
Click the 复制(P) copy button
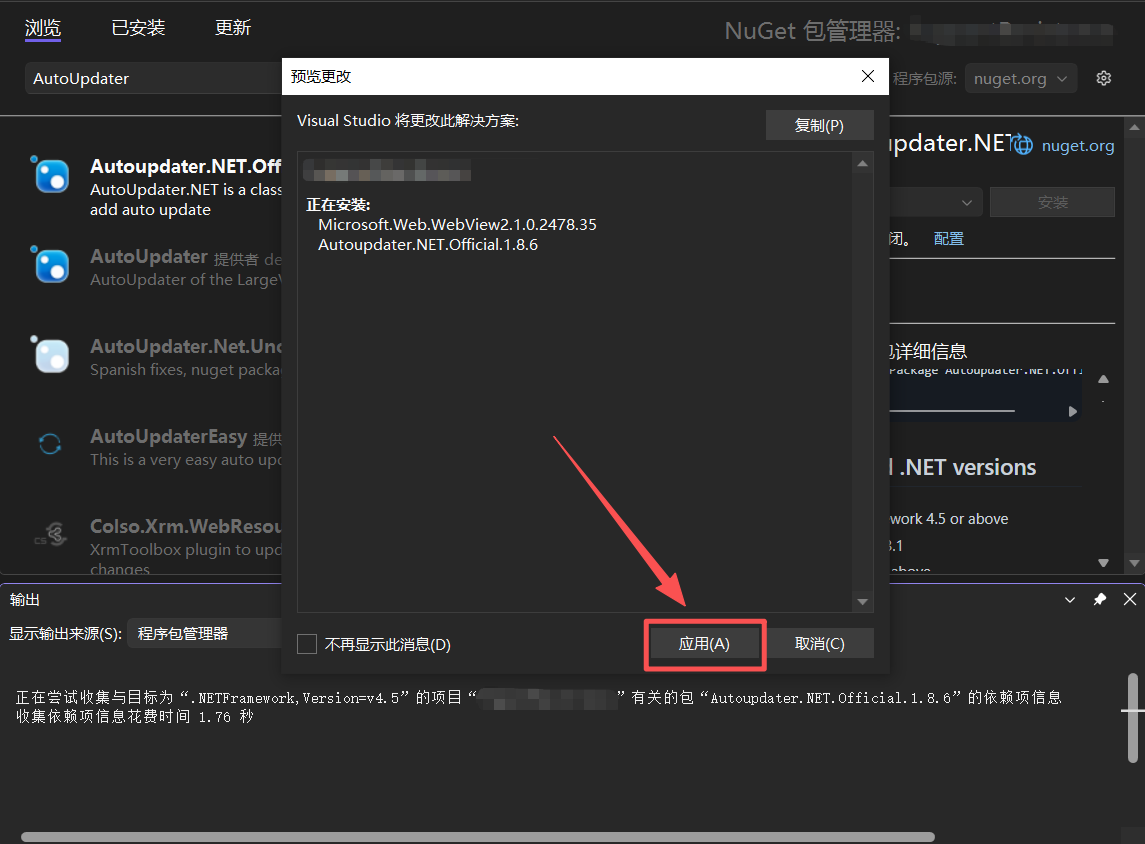click(819, 125)
